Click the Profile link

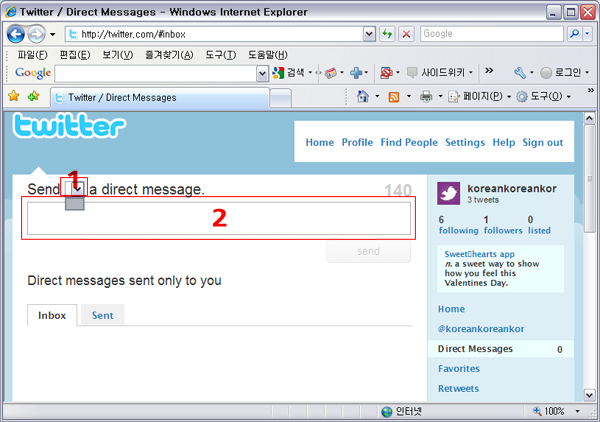[x=357, y=142]
